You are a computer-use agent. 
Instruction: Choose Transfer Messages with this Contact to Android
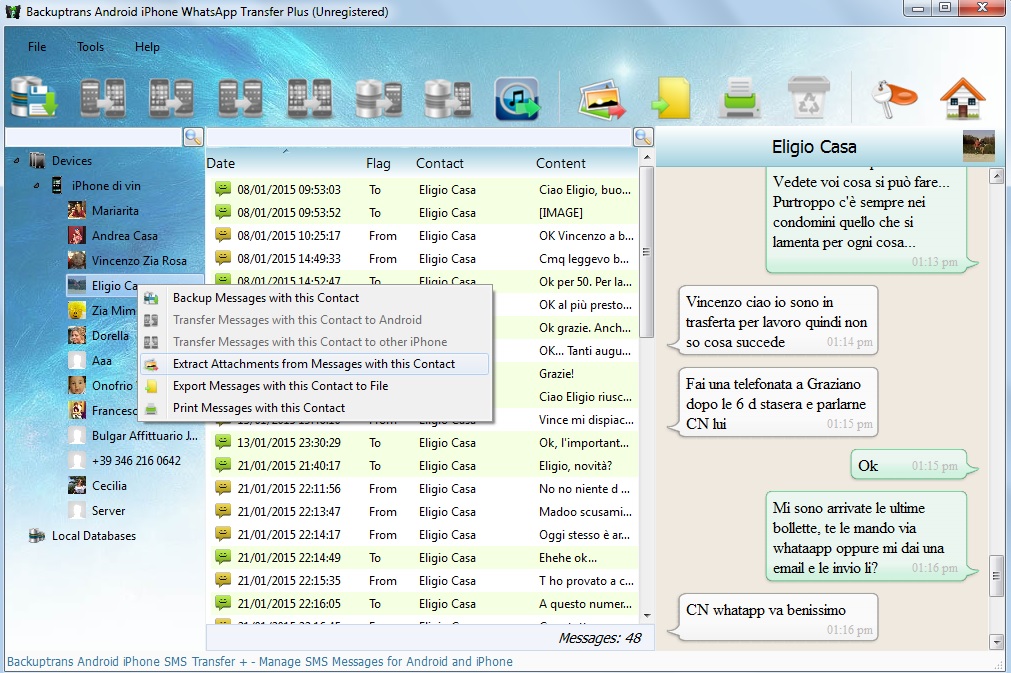pos(315,320)
